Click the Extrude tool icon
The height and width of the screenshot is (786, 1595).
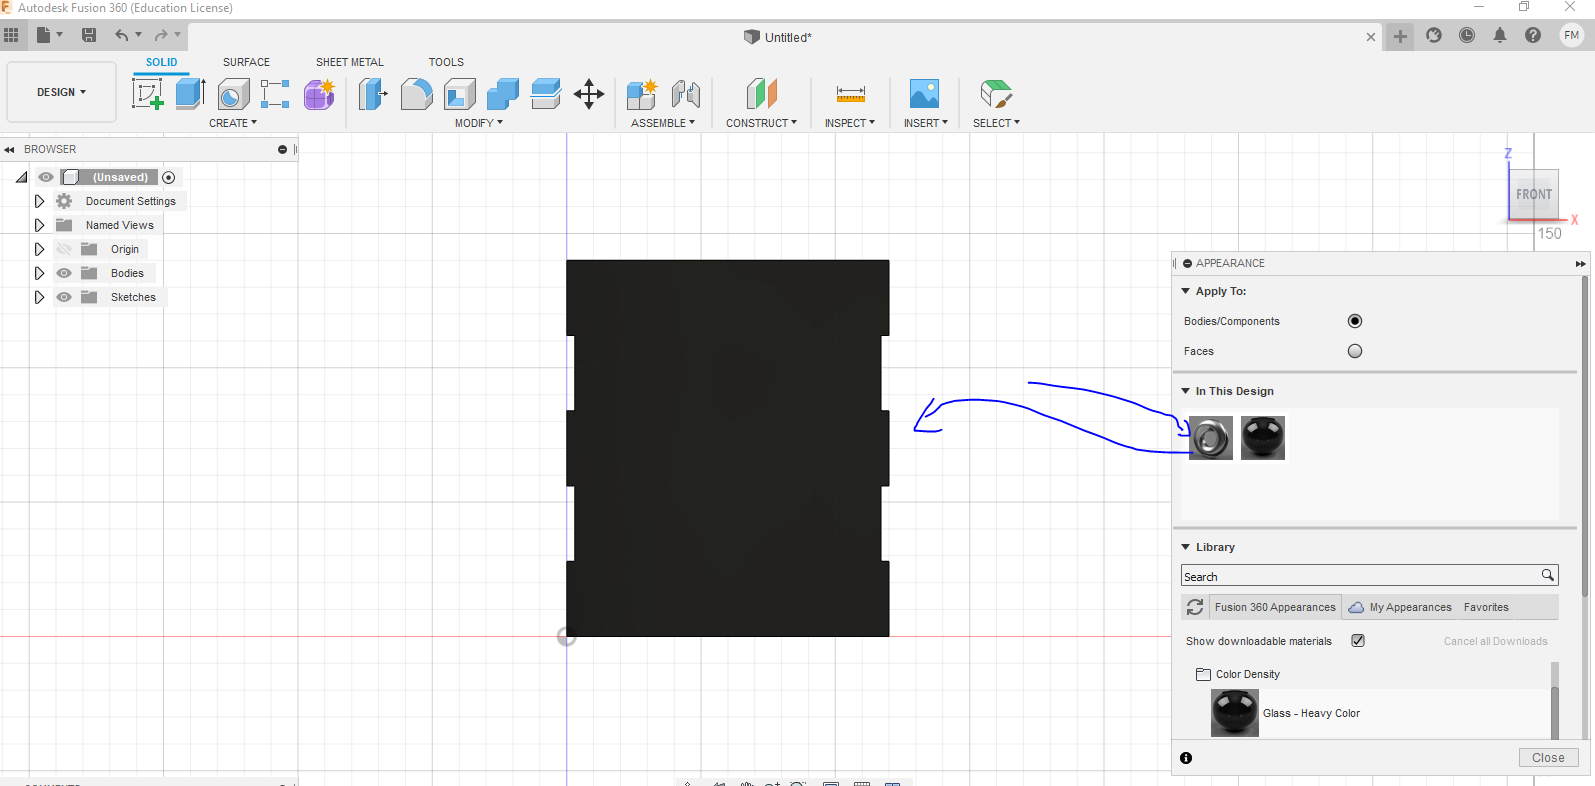point(190,94)
